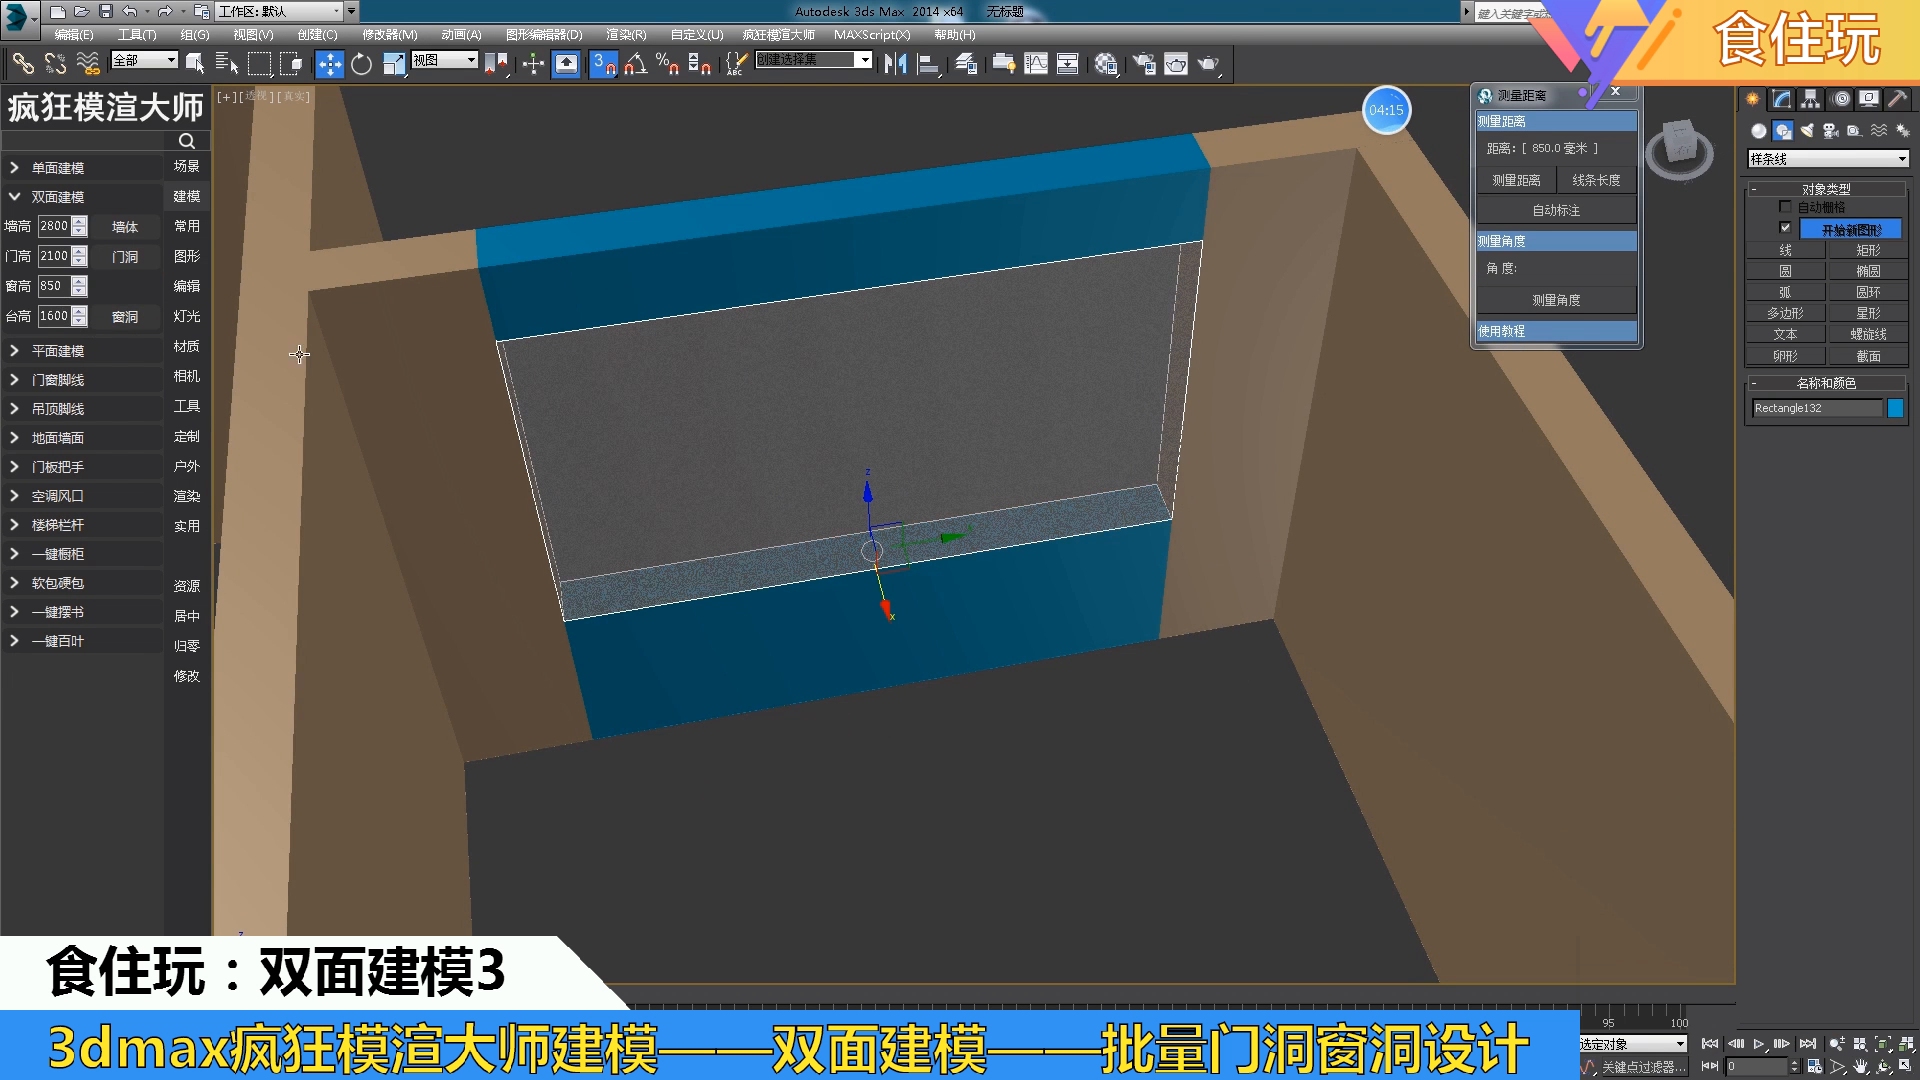Click the 自动标注 button in measure dialog

1556,210
